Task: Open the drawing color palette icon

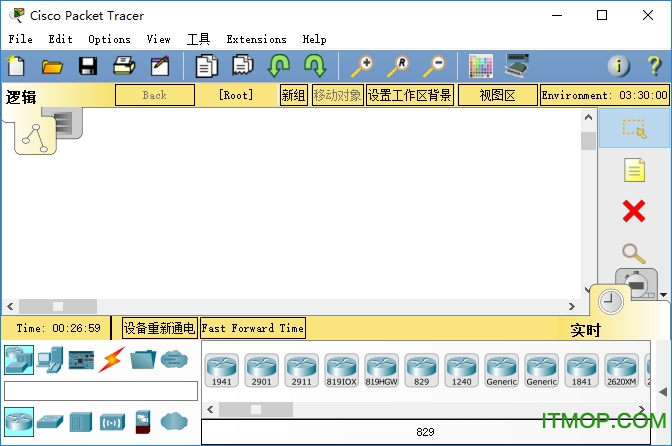Action: 481,67
